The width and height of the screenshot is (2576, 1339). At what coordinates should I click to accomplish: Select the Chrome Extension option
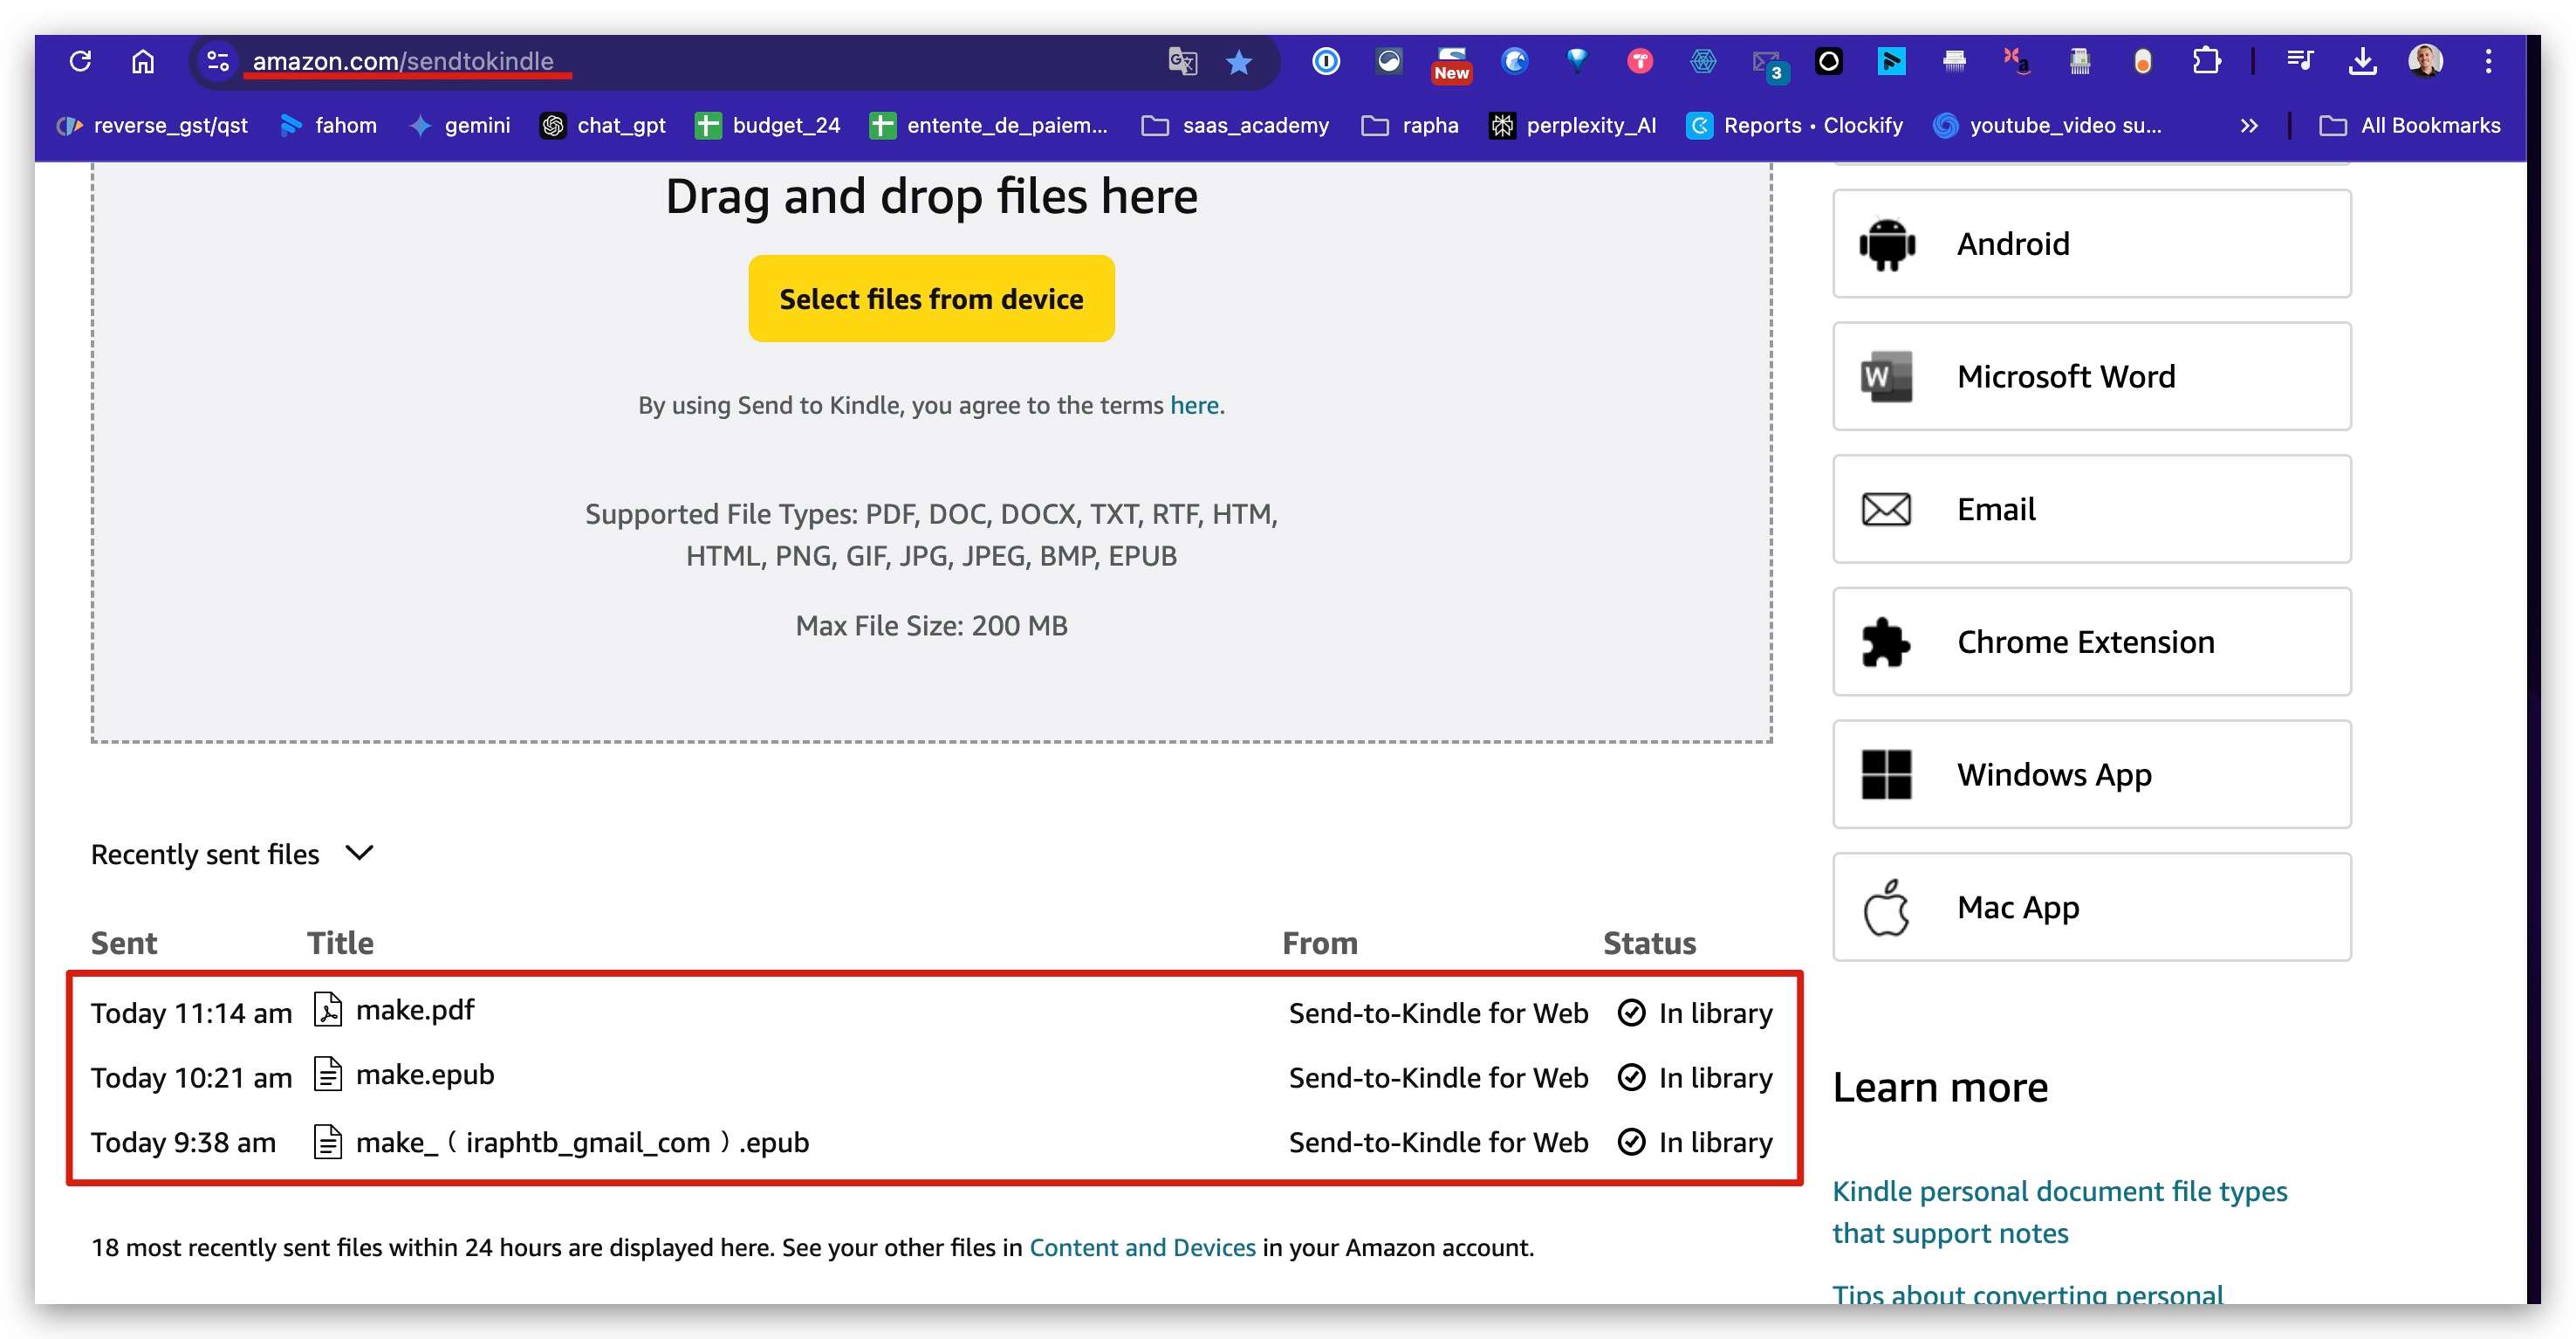pyautogui.click(x=2091, y=642)
